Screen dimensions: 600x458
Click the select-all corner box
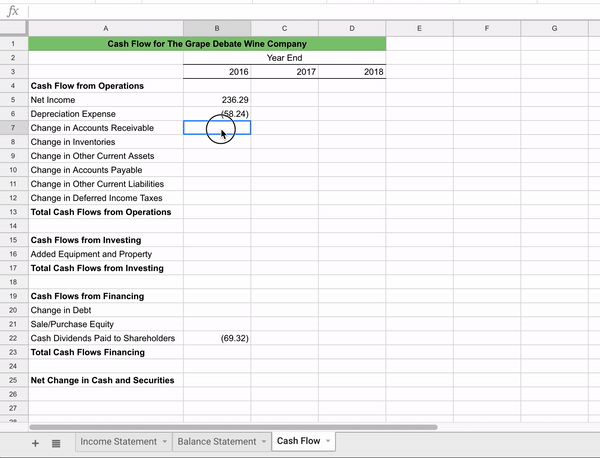tap(14, 28)
